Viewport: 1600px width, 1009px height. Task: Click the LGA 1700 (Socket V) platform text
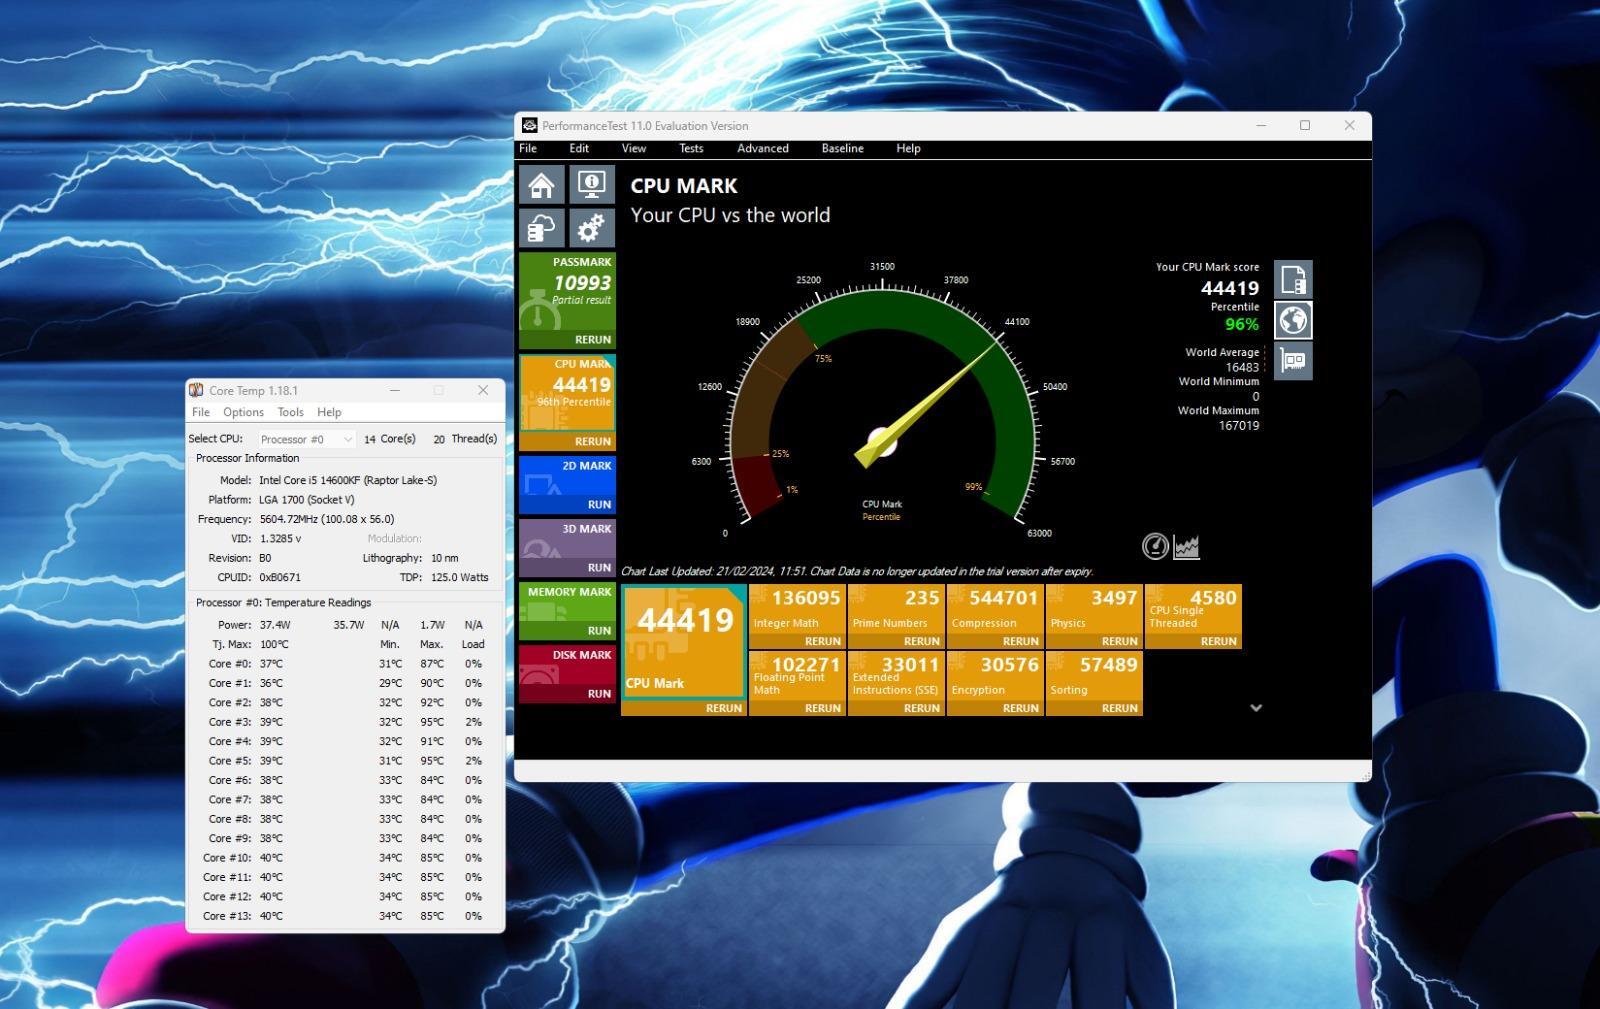(x=307, y=499)
